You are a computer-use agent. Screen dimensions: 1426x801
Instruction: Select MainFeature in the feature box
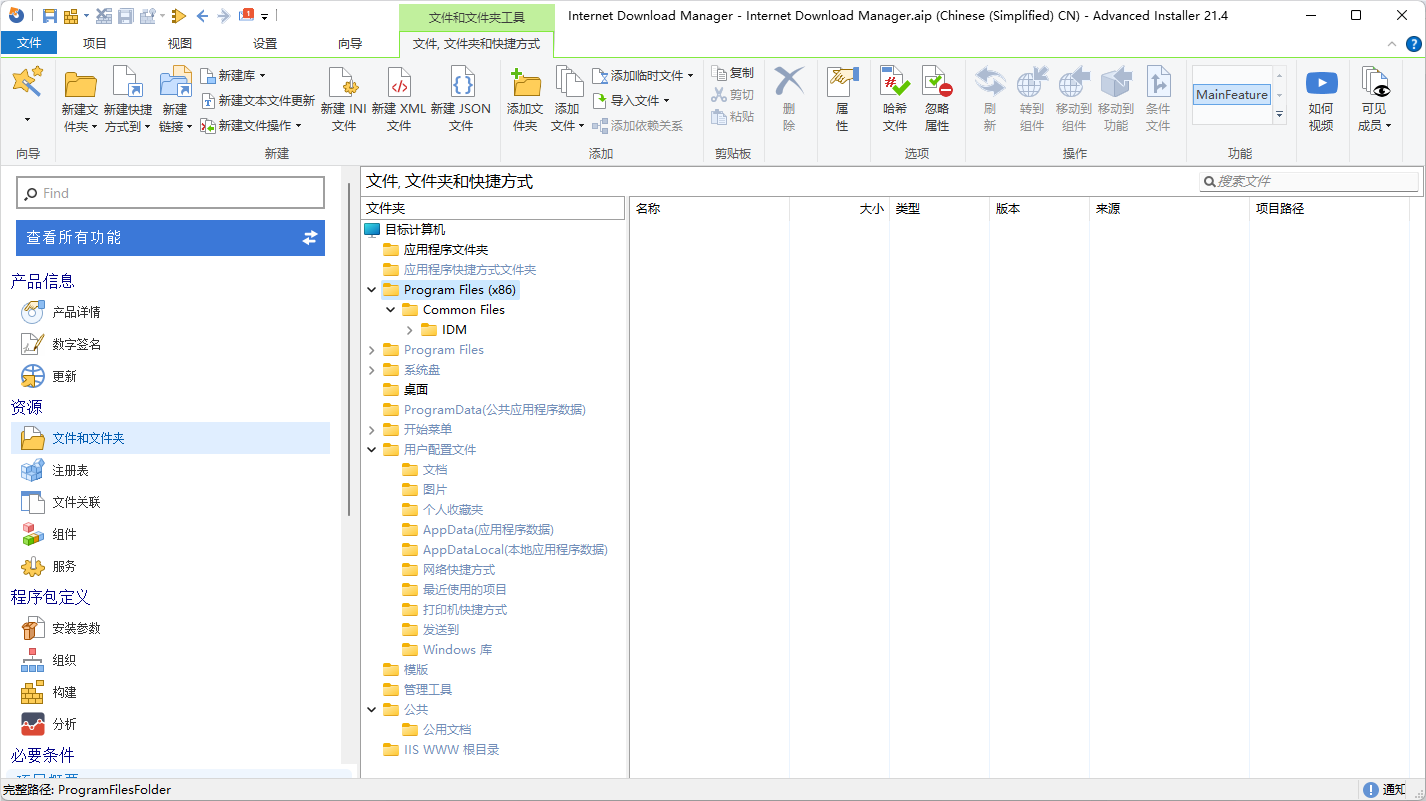click(1232, 95)
